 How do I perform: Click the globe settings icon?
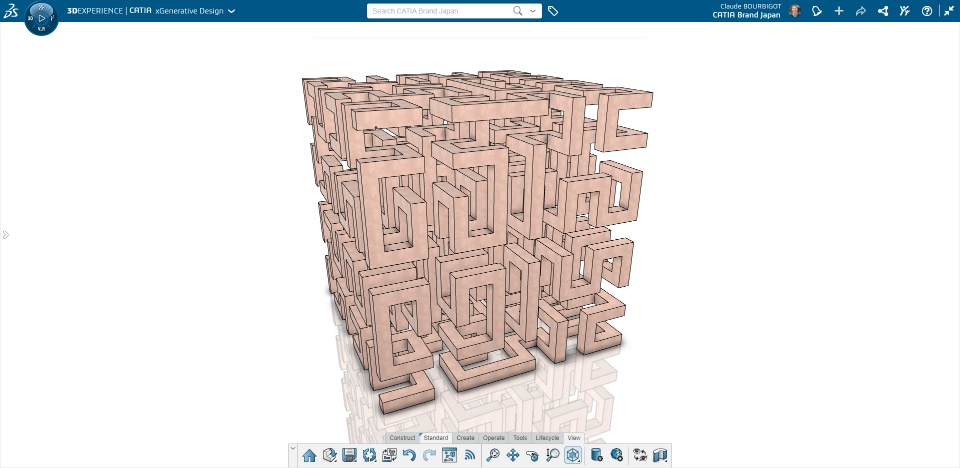pos(617,455)
